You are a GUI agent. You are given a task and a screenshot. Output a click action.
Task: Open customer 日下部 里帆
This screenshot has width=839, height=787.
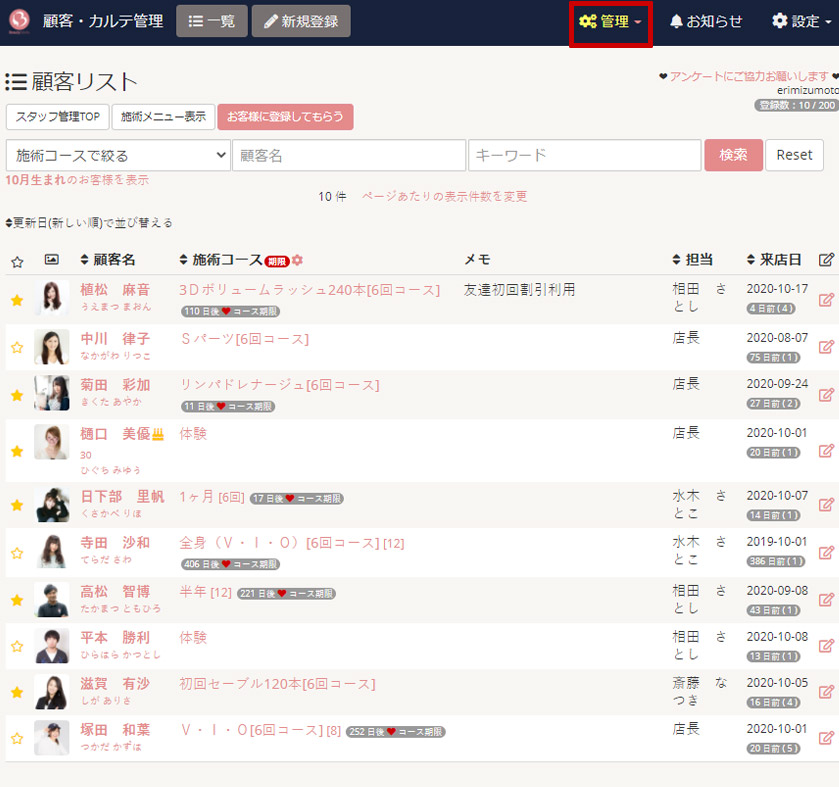click(x=123, y=496)
